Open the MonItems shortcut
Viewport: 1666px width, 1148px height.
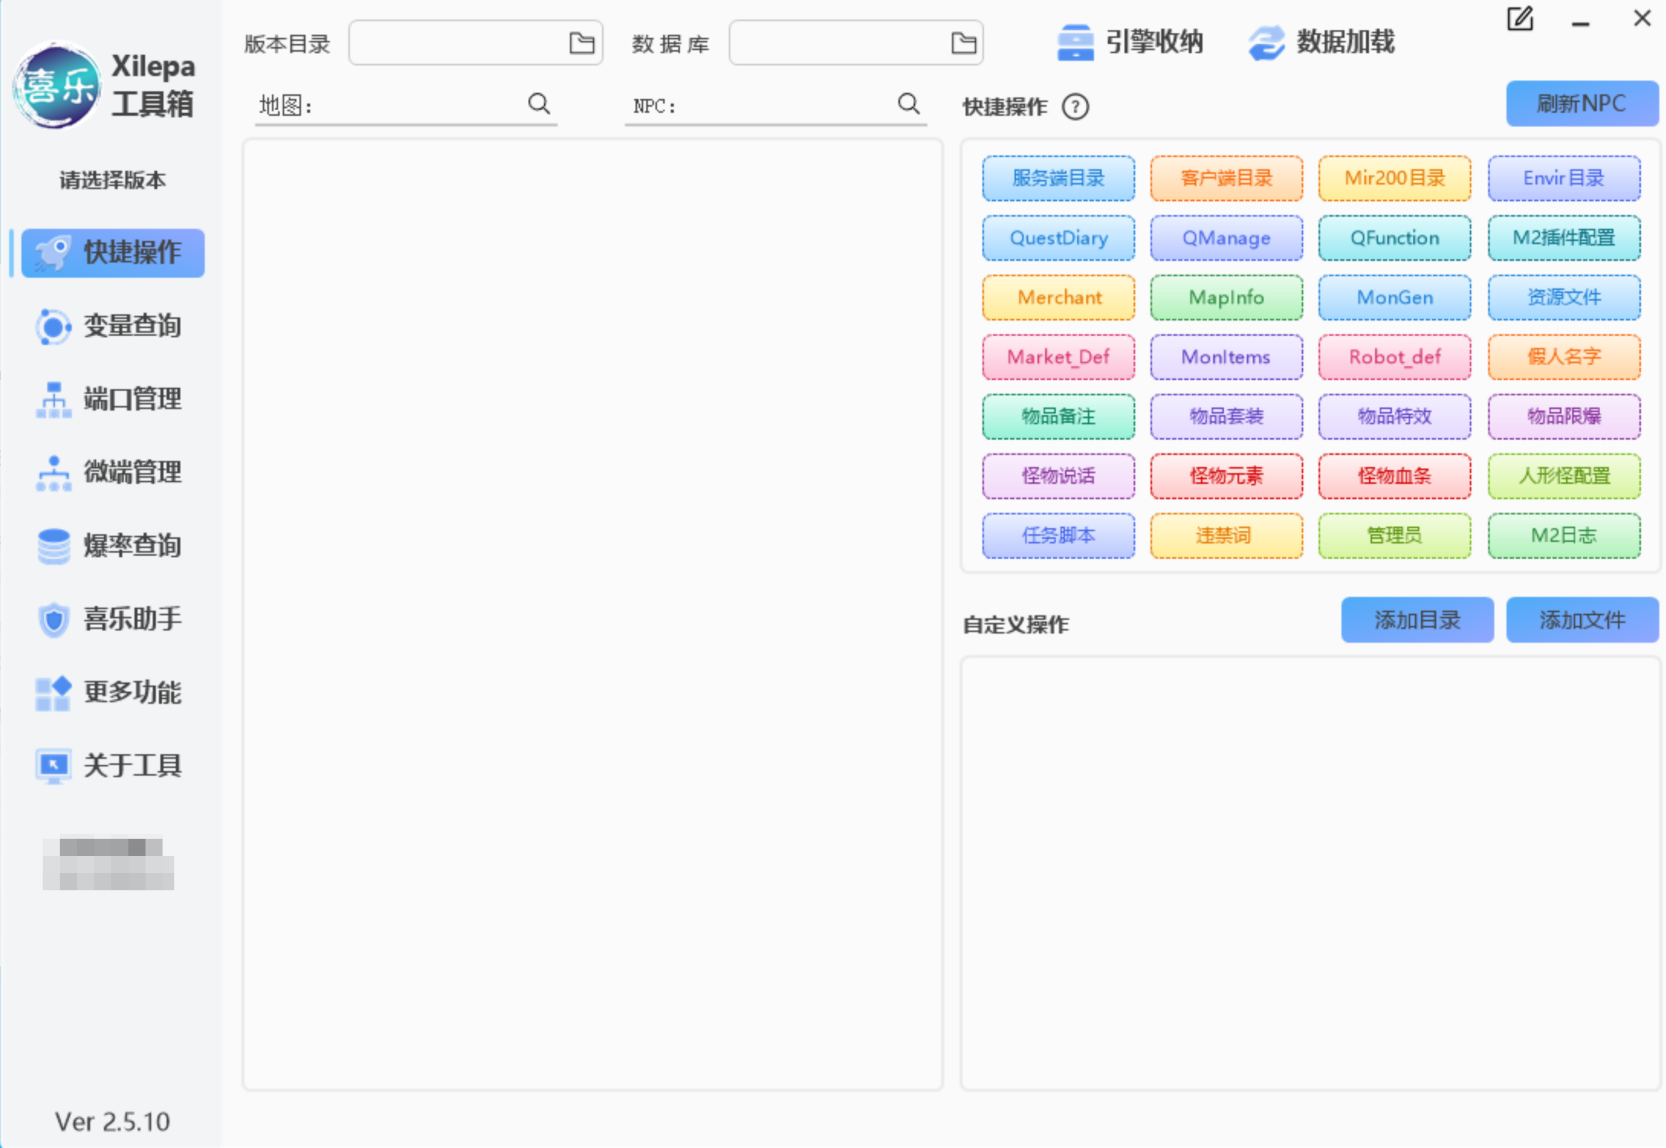coord(1226,357)
